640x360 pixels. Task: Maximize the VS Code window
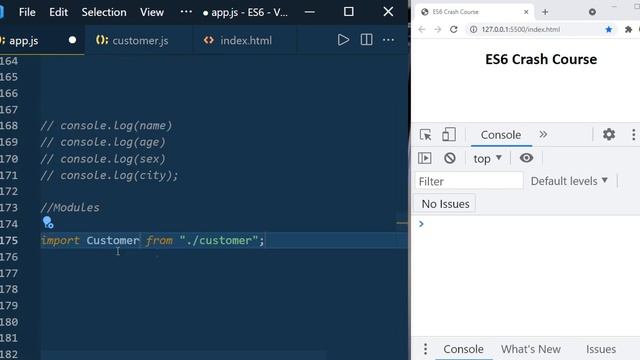tap(349, 12)
